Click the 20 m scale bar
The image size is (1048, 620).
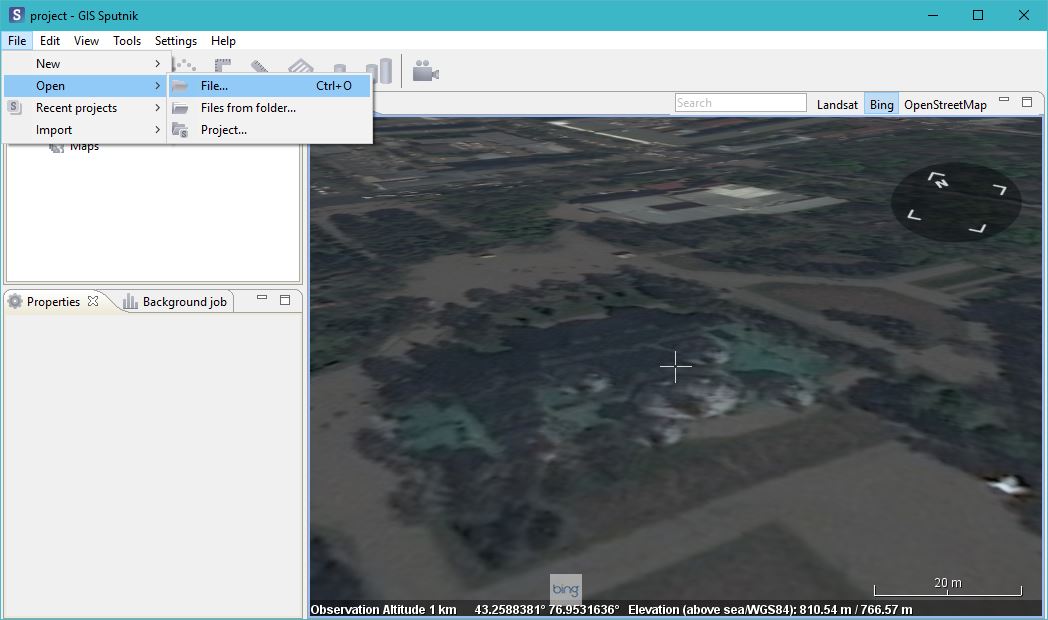(948, 587)
